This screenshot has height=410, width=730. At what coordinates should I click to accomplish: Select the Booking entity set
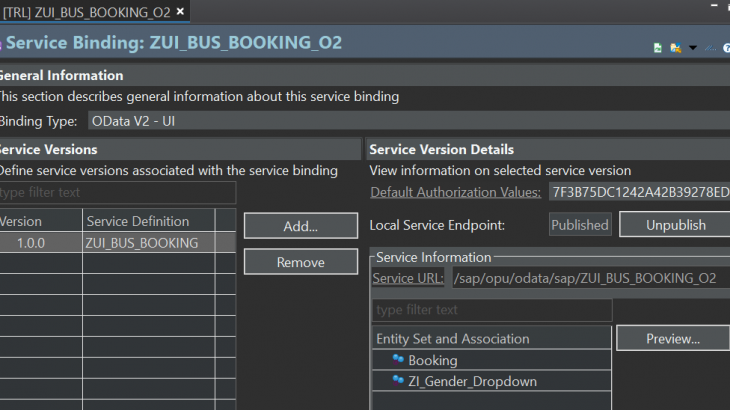432,360
